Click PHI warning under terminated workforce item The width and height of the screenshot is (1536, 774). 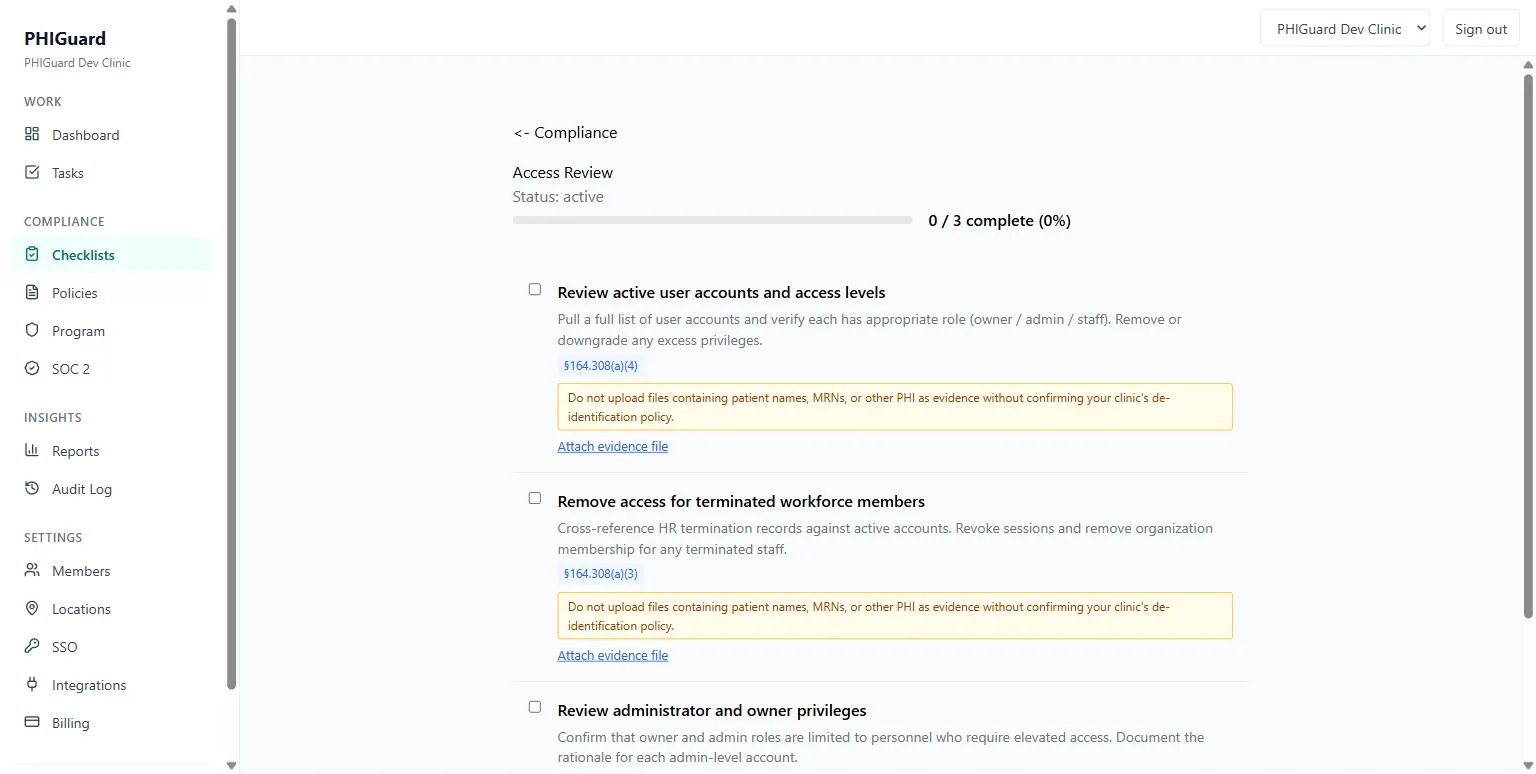point(895,616)
